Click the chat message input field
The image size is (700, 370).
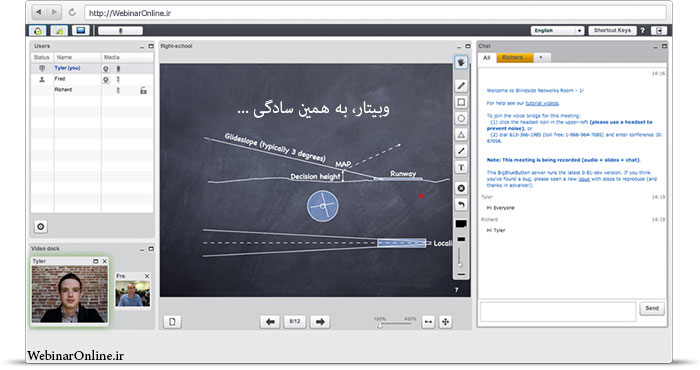click(x=558, y=312)
